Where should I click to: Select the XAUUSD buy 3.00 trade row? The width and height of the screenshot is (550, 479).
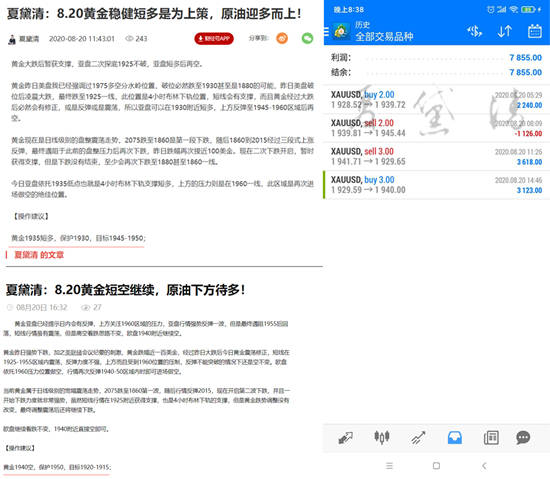pos(436,185)
